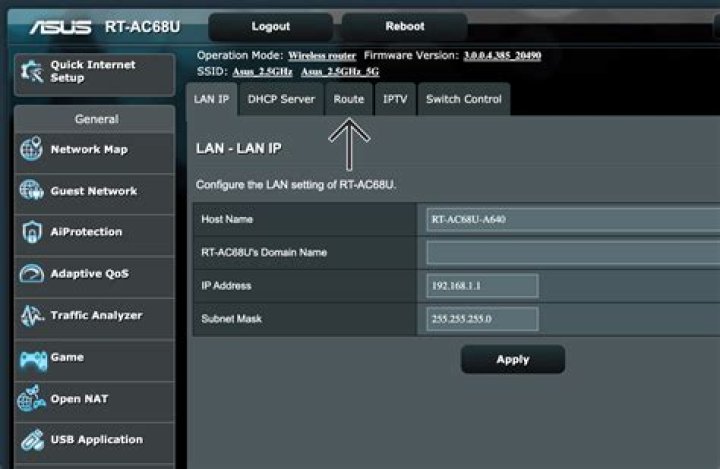Click the Configure the LAN setting description
Image resolution: width=720 pixels, height=469 pixels.
point(296,185)
